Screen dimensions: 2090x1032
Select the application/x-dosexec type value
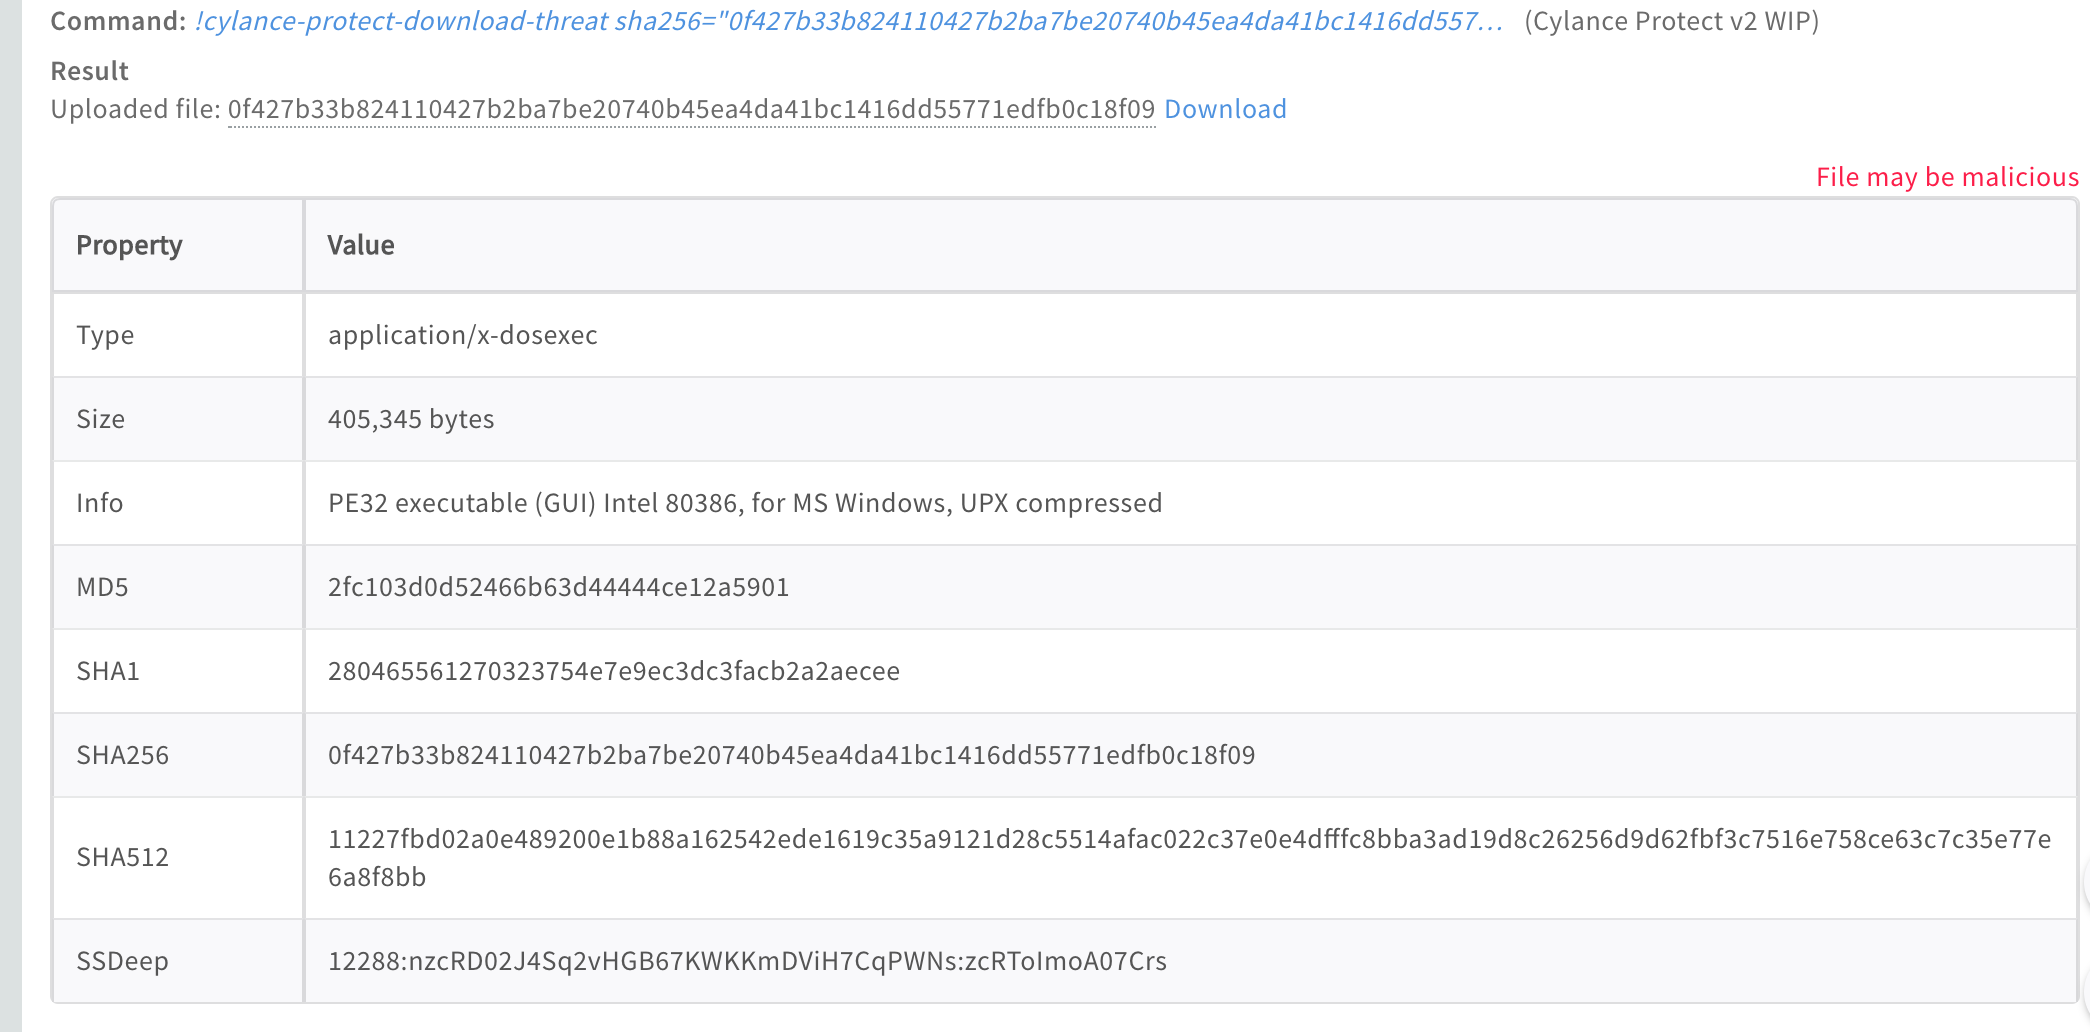click(x=462, y=335)
